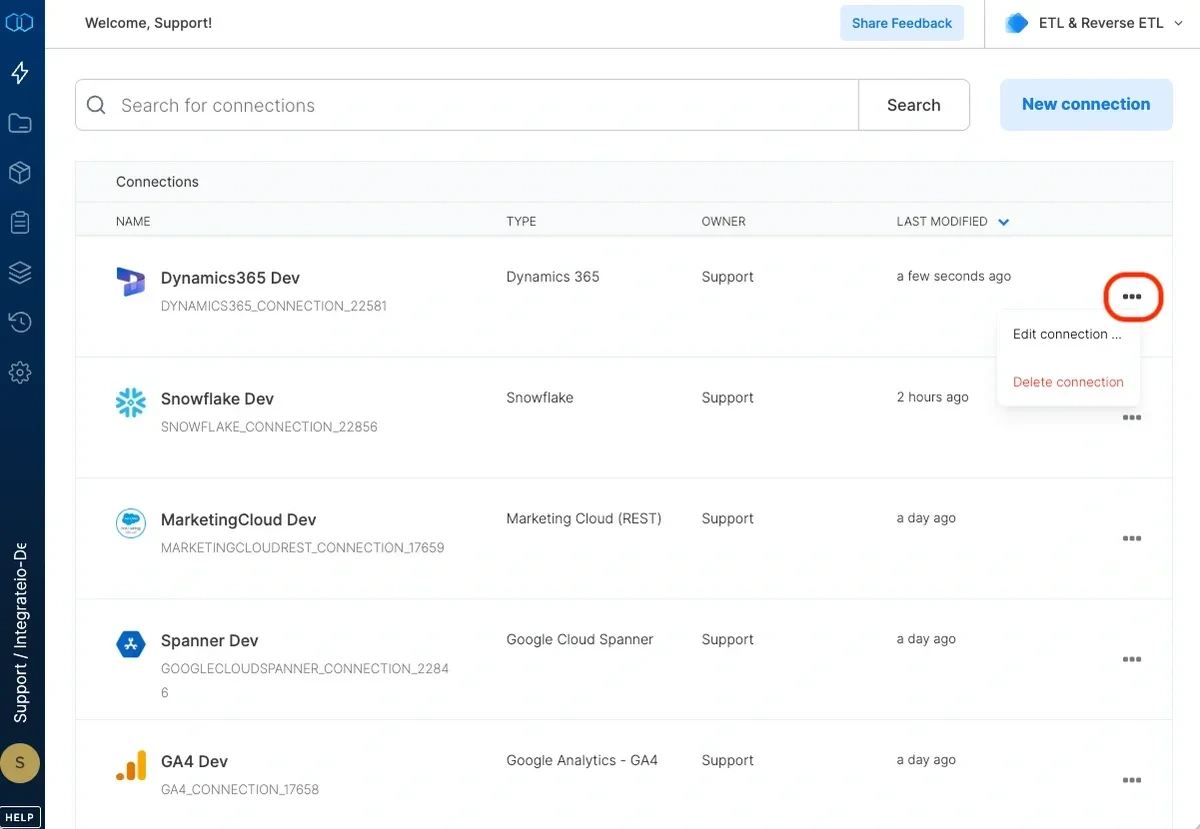The image size is (1200, 829).
Task: Open the MarketingCloud Dev connection name
Action: coord(238,520)
